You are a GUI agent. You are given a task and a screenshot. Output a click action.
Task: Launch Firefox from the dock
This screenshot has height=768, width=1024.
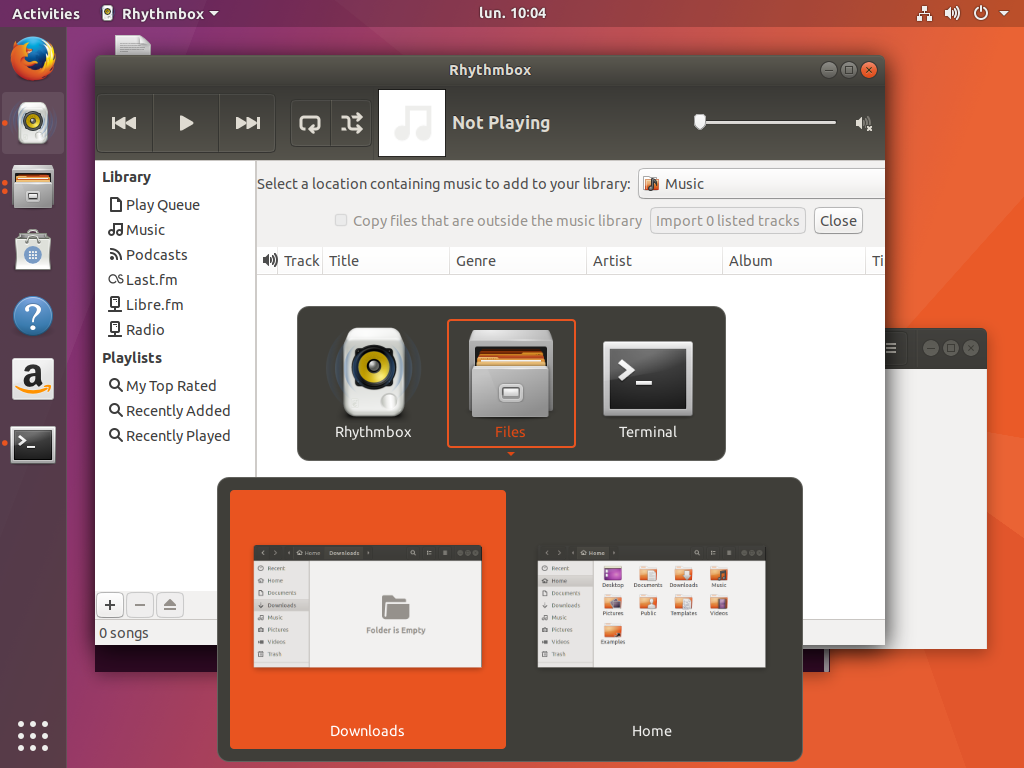click(33, 59)
